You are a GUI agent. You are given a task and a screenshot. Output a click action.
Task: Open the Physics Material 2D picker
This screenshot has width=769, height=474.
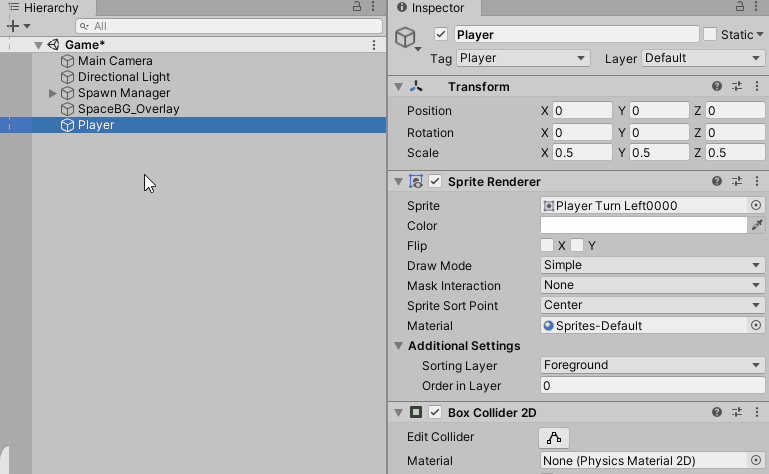[756, 460]
